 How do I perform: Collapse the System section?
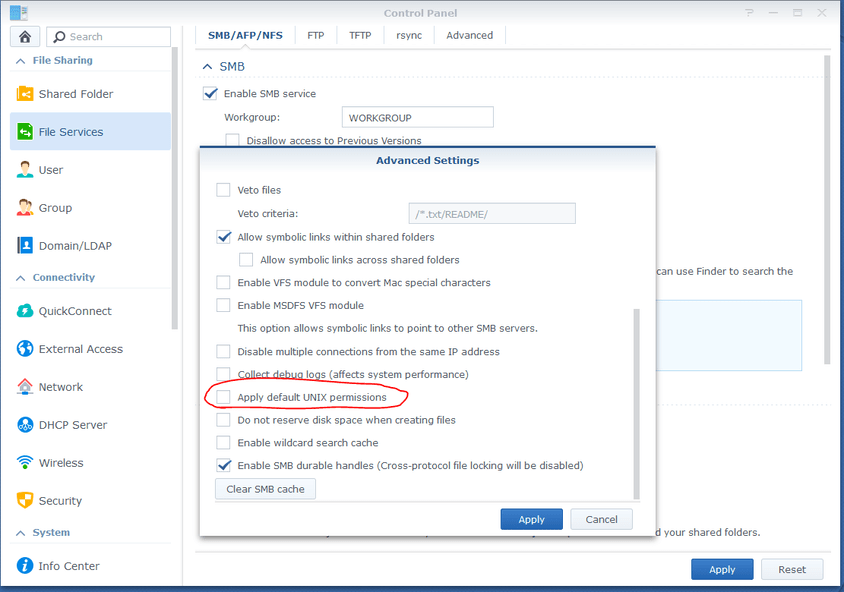click(20, 533)
